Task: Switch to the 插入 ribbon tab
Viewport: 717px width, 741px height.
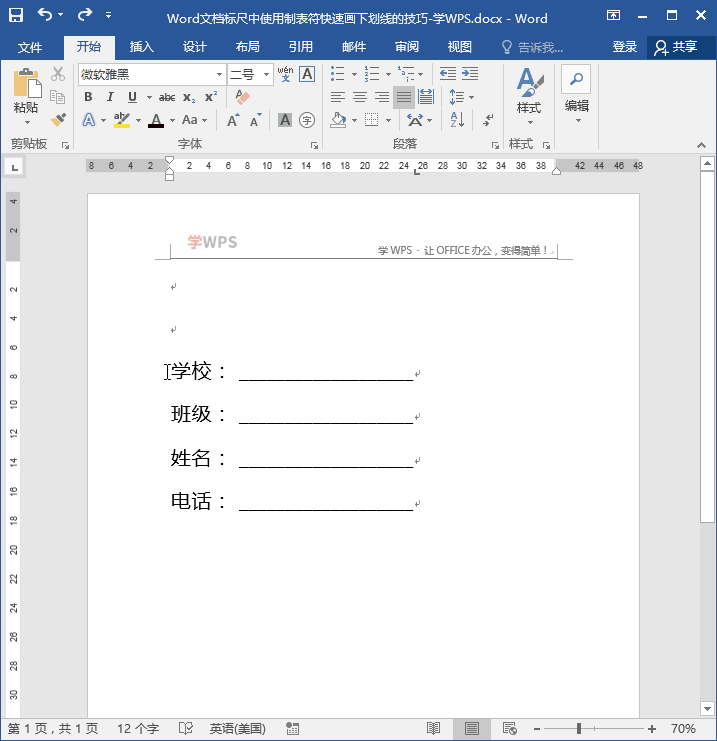Action: (x=142, y=47)
